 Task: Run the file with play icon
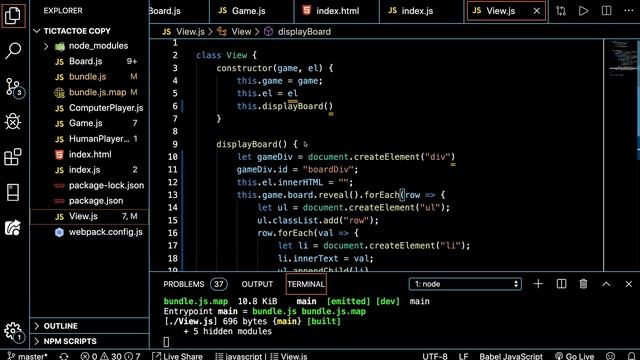click(x=584, y=11)
